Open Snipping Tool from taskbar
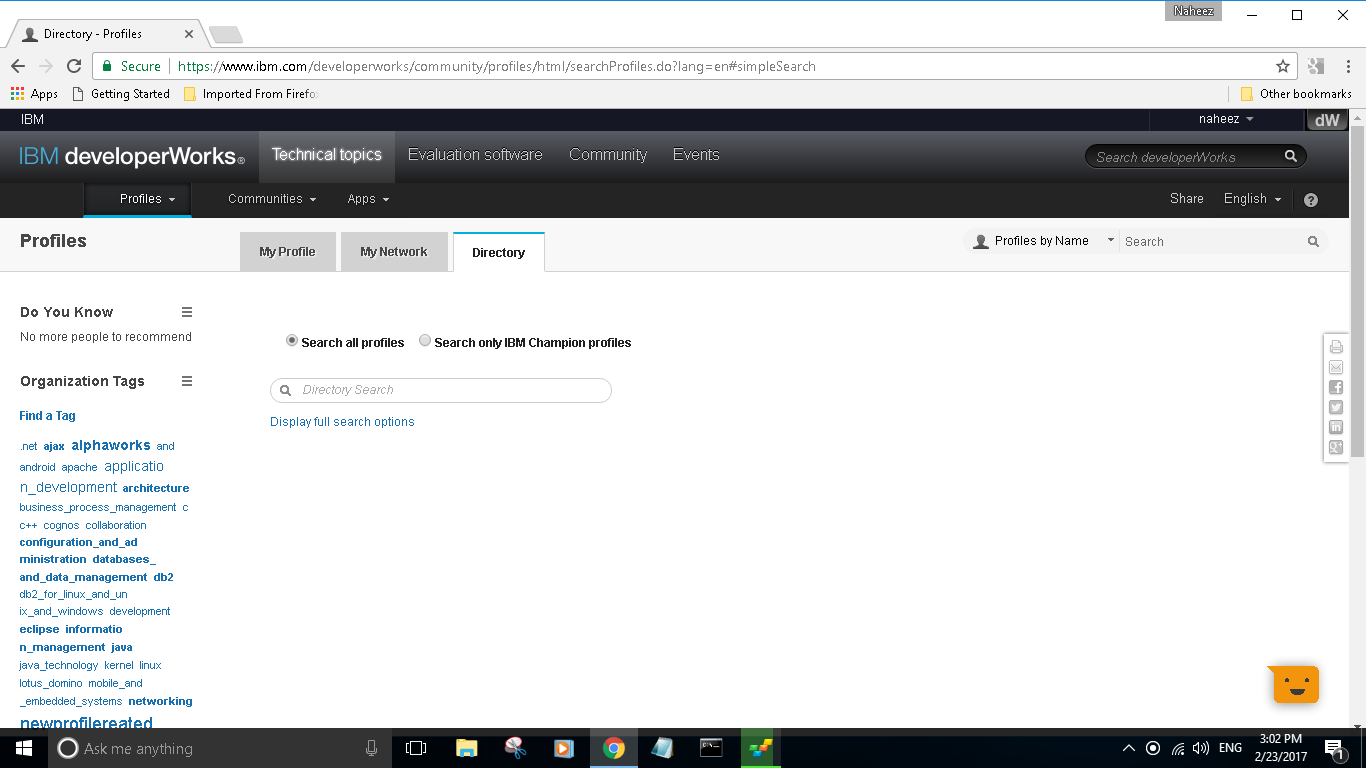 [515, 748]
